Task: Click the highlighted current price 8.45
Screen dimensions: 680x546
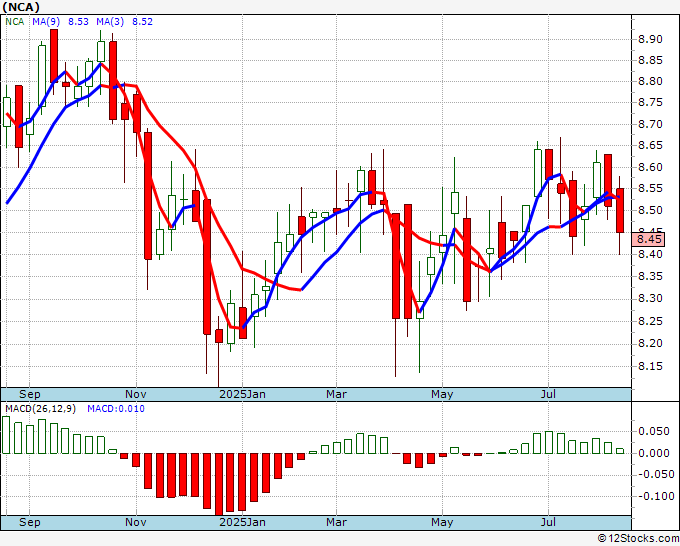Action: (x=649, y=239)
